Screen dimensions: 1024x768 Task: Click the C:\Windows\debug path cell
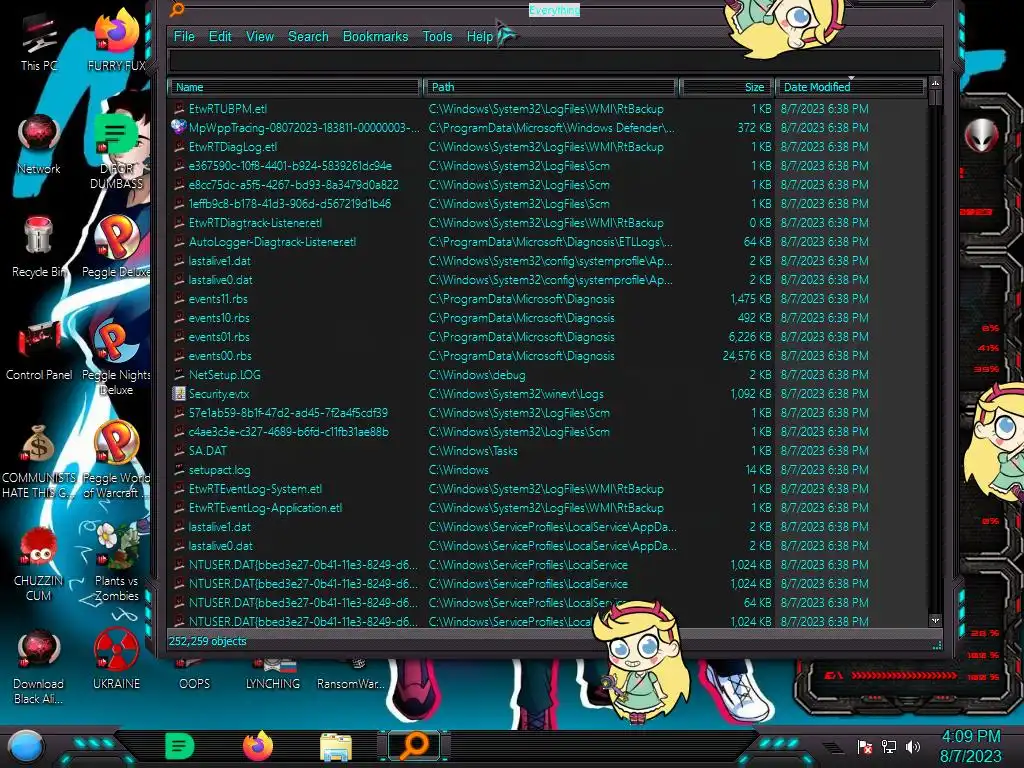pyautogui.click(x=477, y=375)
